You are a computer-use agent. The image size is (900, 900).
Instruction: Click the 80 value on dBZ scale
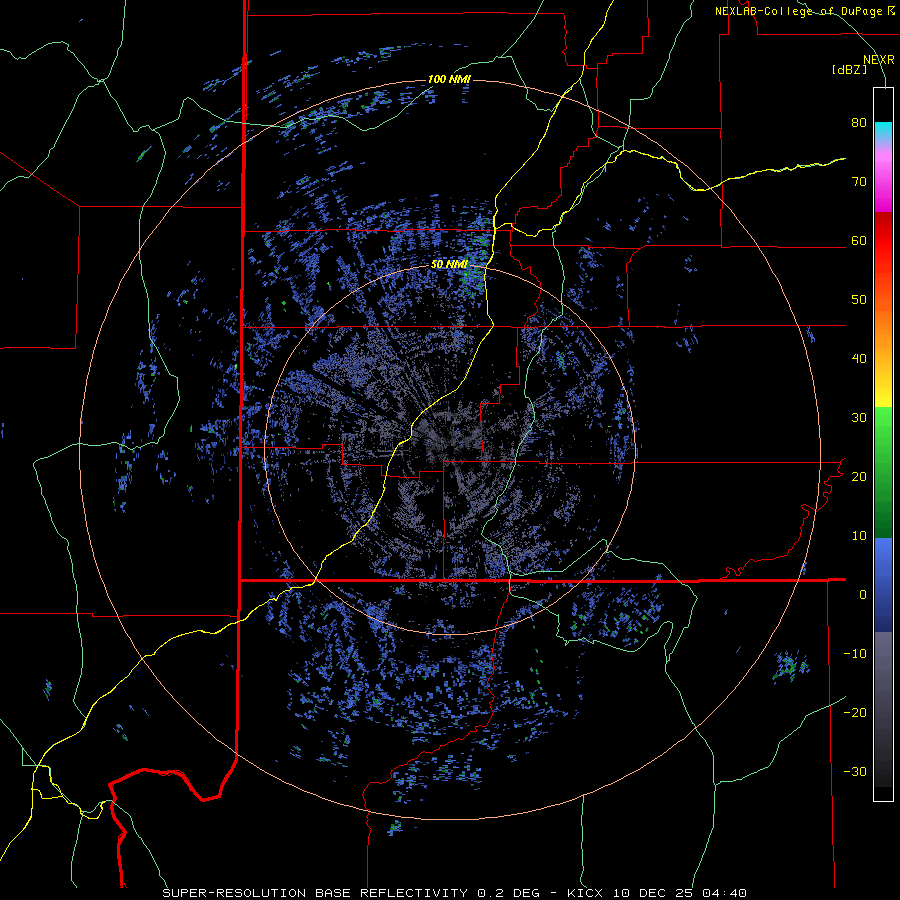pyautogui.click(x=859, y=122)
